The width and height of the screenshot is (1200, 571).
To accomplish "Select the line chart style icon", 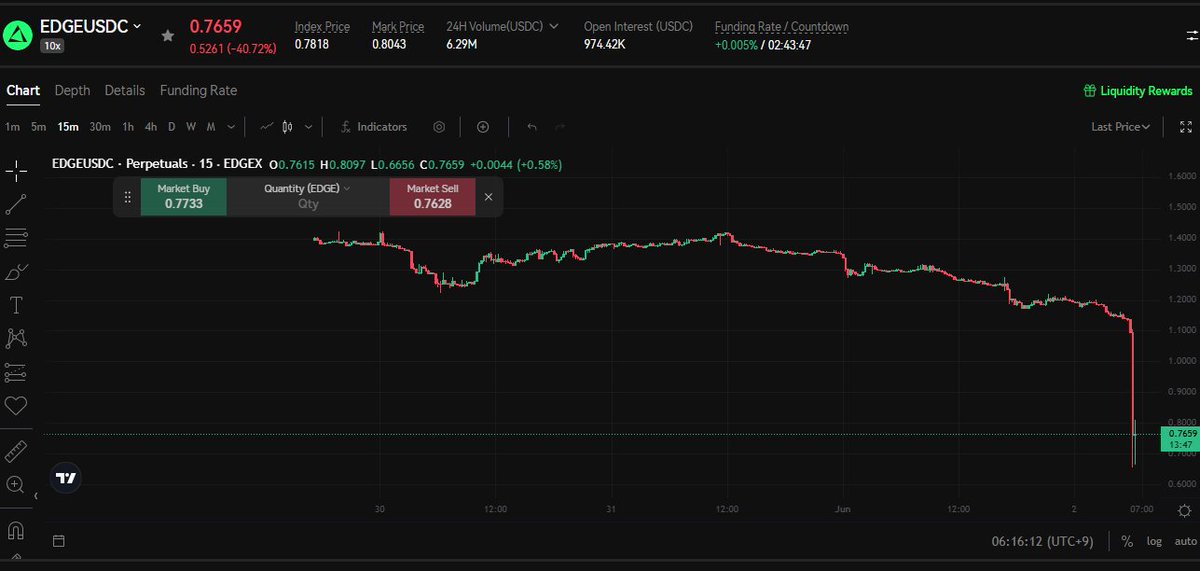I will [x=266, y=127].
